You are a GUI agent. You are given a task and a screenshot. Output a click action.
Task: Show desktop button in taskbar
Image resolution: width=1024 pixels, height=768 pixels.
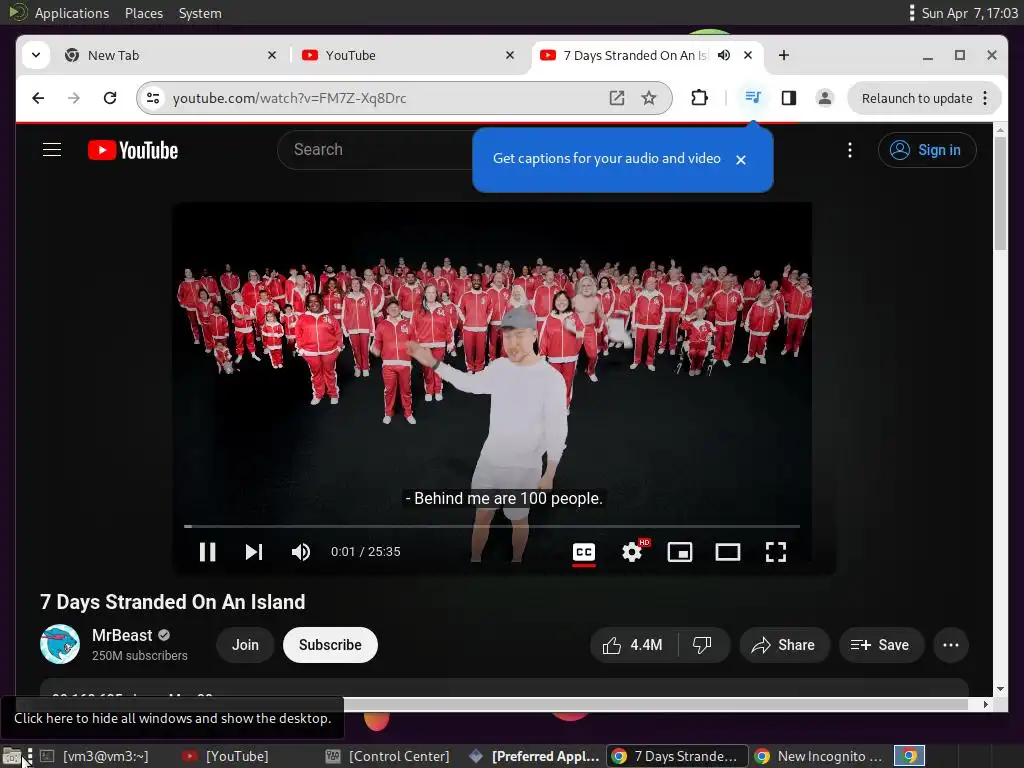click(12, 757)
